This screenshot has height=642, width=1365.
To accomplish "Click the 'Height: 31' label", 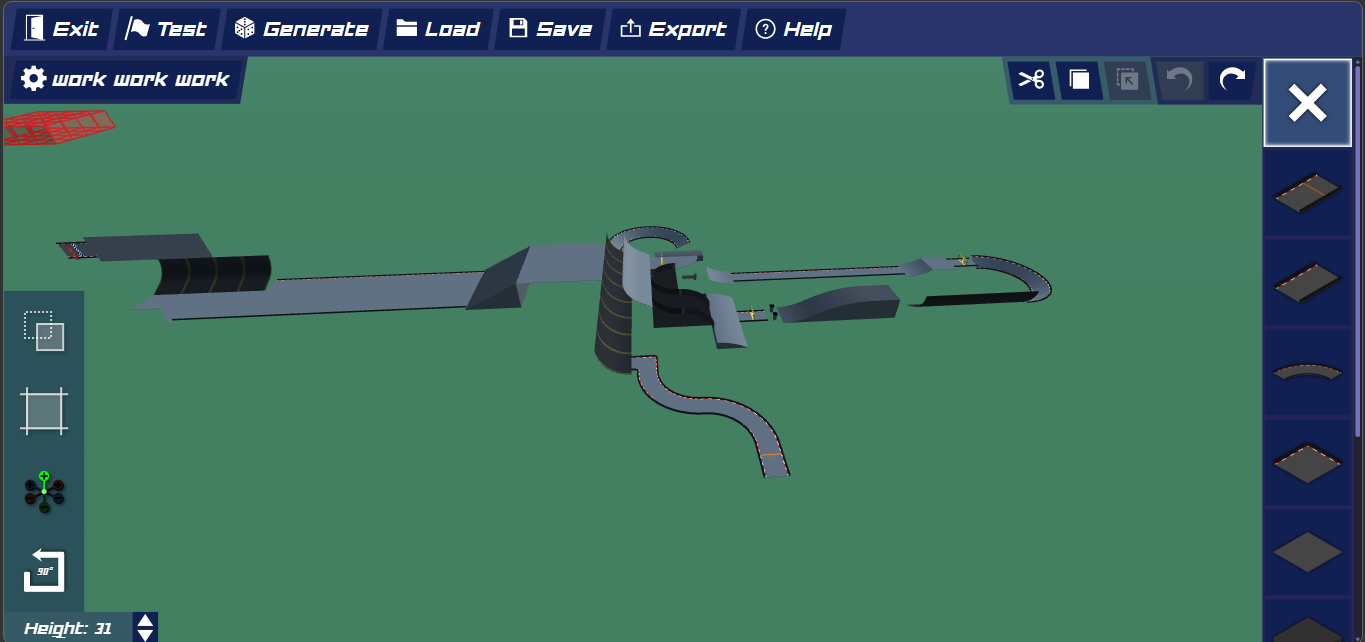I will [x=68, y=629].
